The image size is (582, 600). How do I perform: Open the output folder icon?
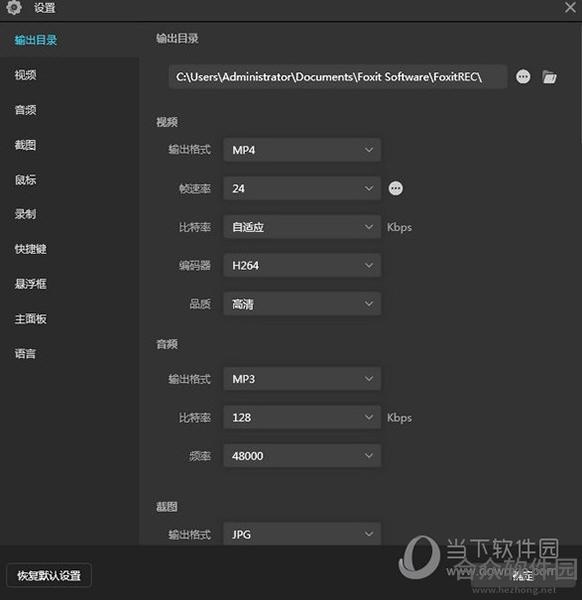(549, 77)
